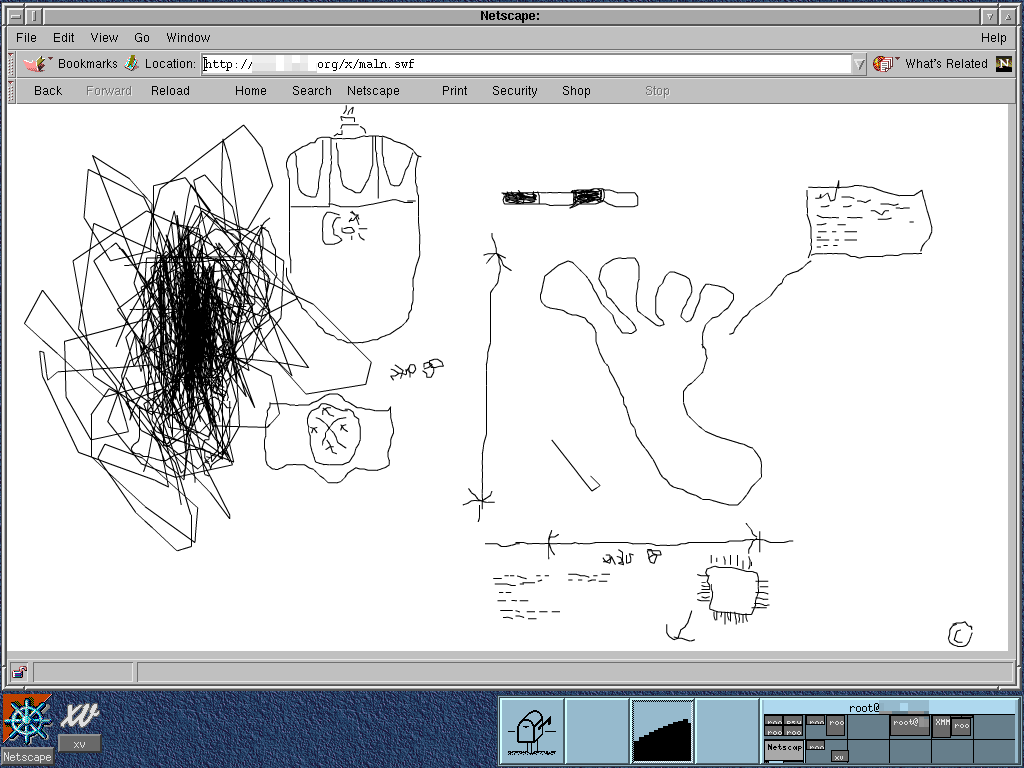
Task: Open the File menu
Action: 26,37
